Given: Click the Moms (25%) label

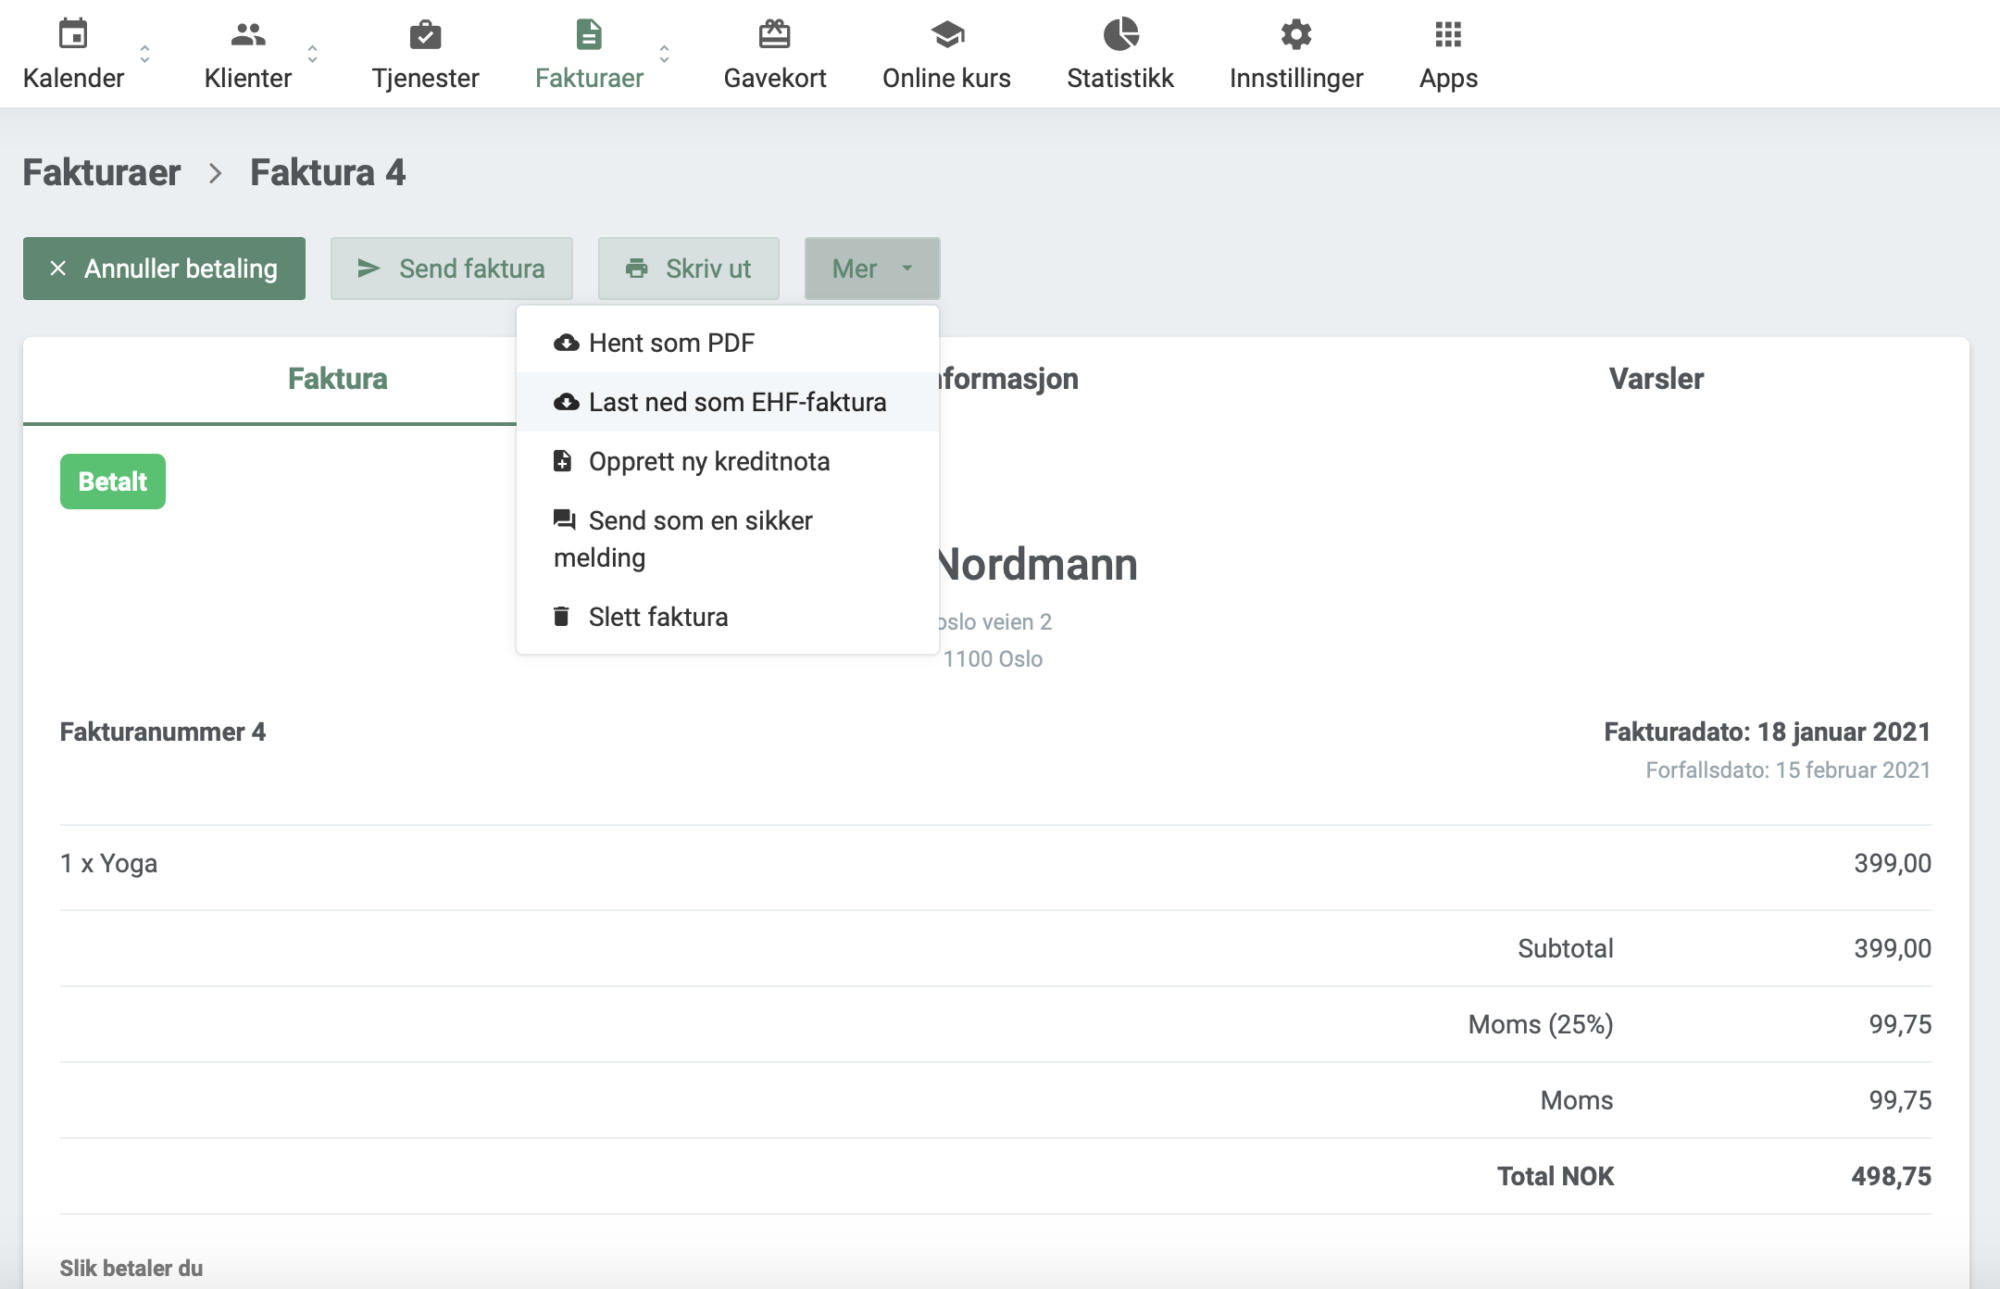Looking at the screenshot, I should pyautogui.click(x=1540, y=1024).
